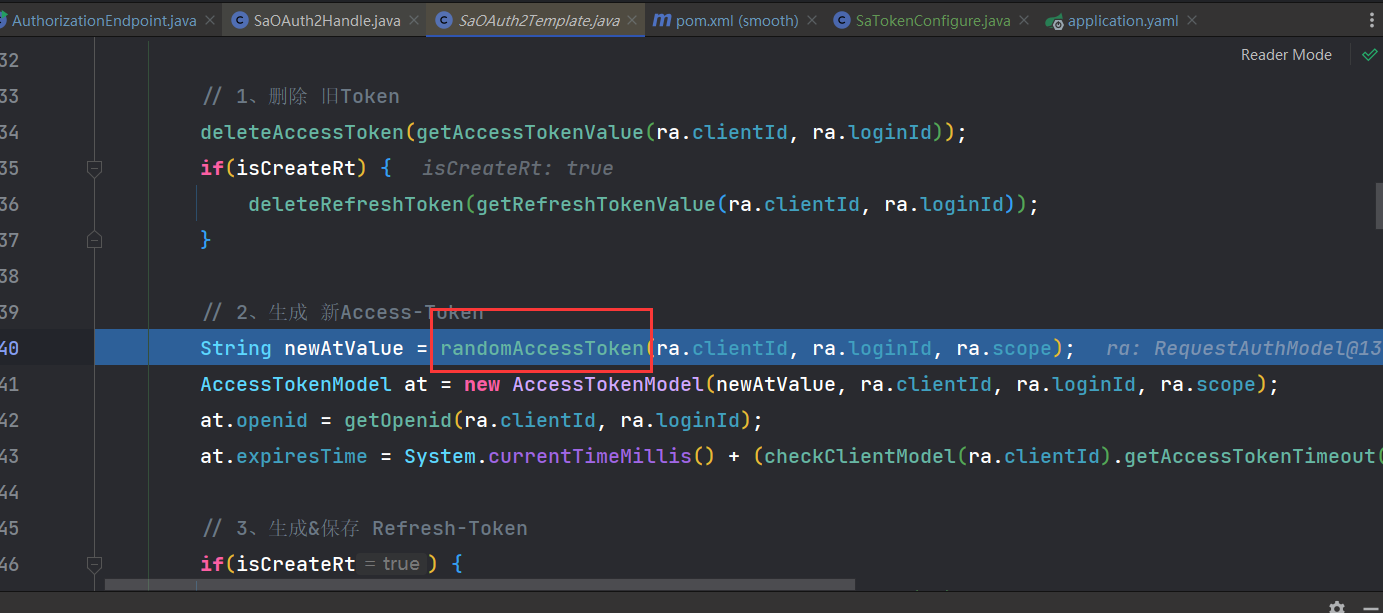
Task: Collapse the code block at line 46
Action: click(x=94, y=564)
